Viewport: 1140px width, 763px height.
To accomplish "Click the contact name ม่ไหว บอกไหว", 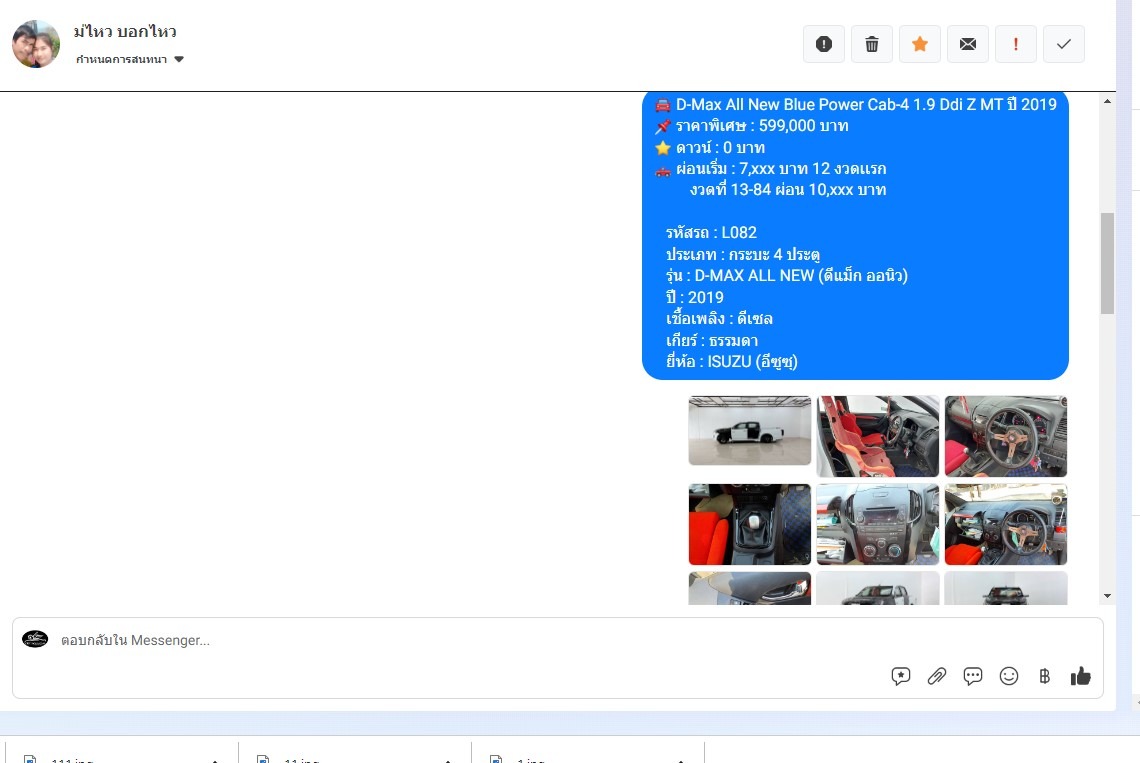I will (x=125, y=31).
